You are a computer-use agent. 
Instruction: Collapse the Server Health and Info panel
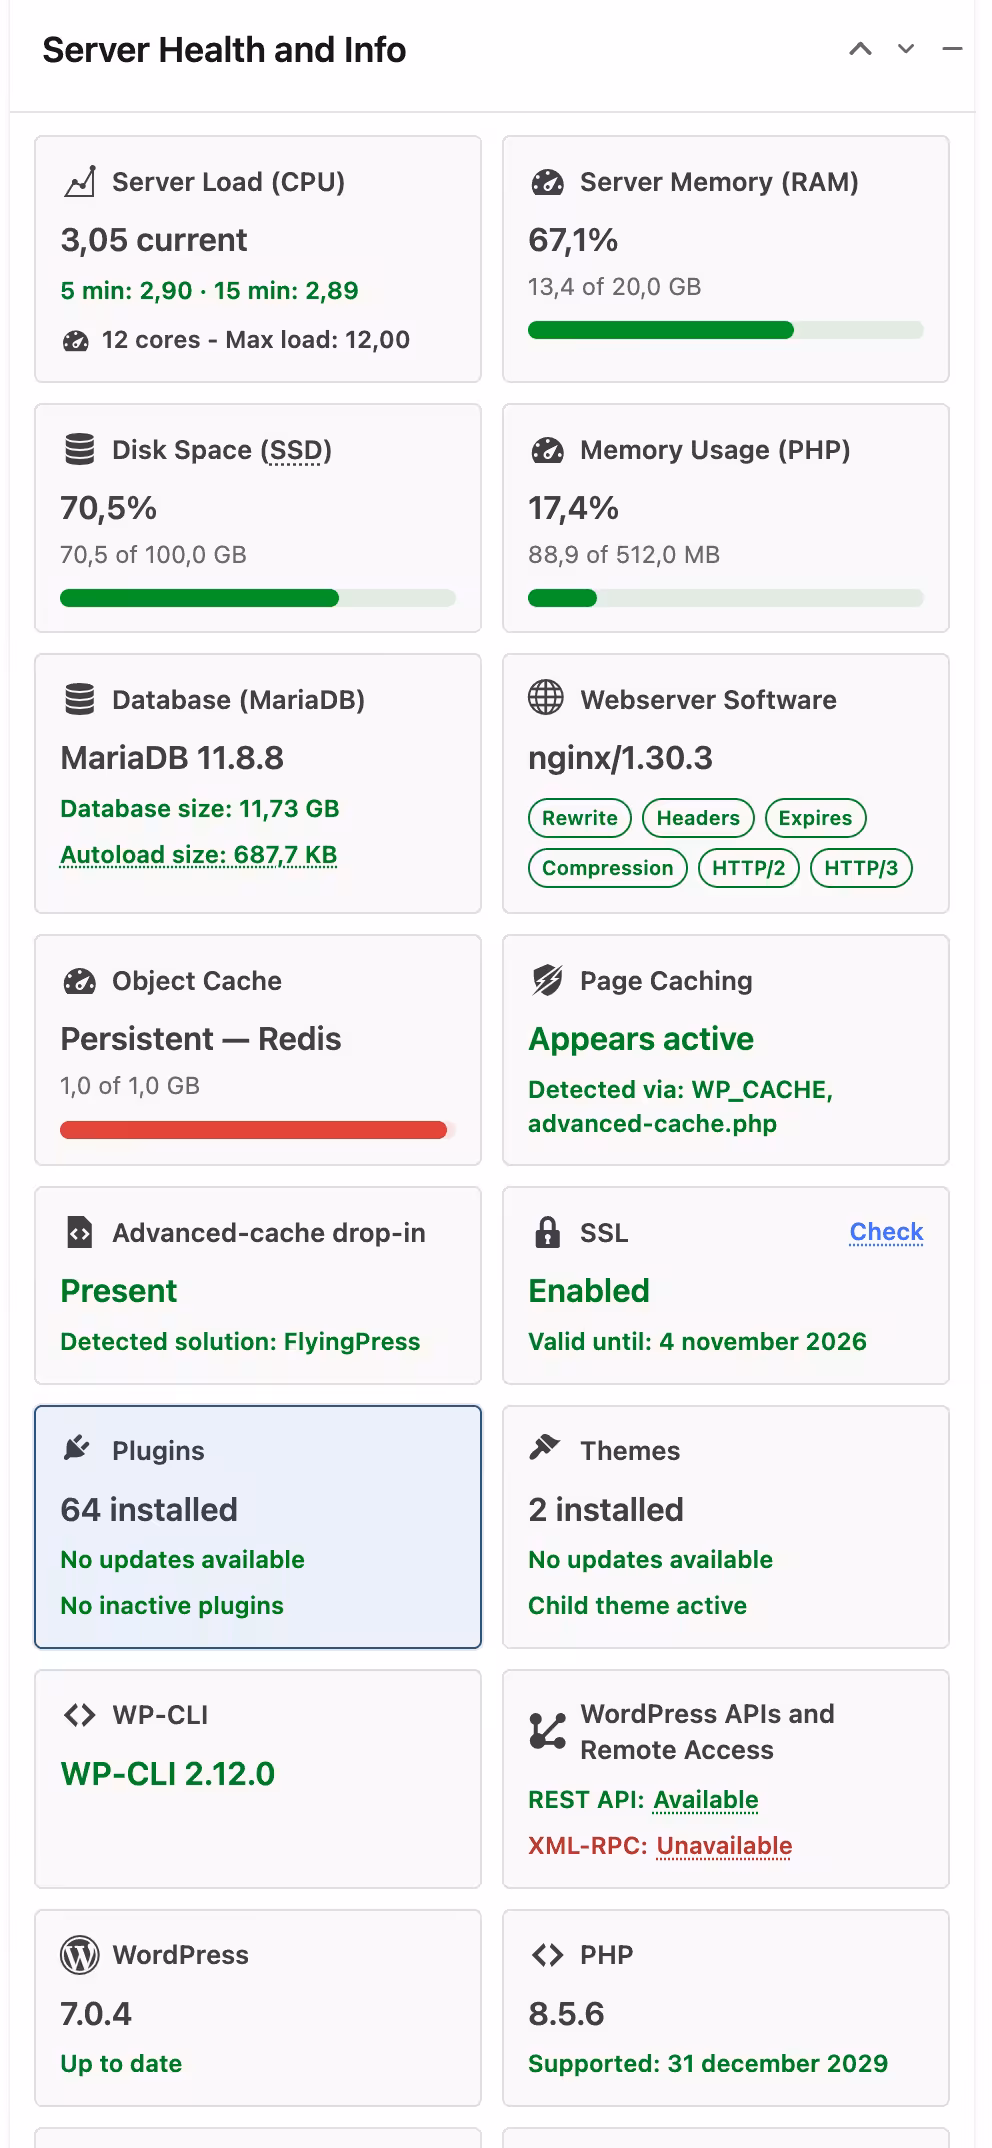click(952, 48)
